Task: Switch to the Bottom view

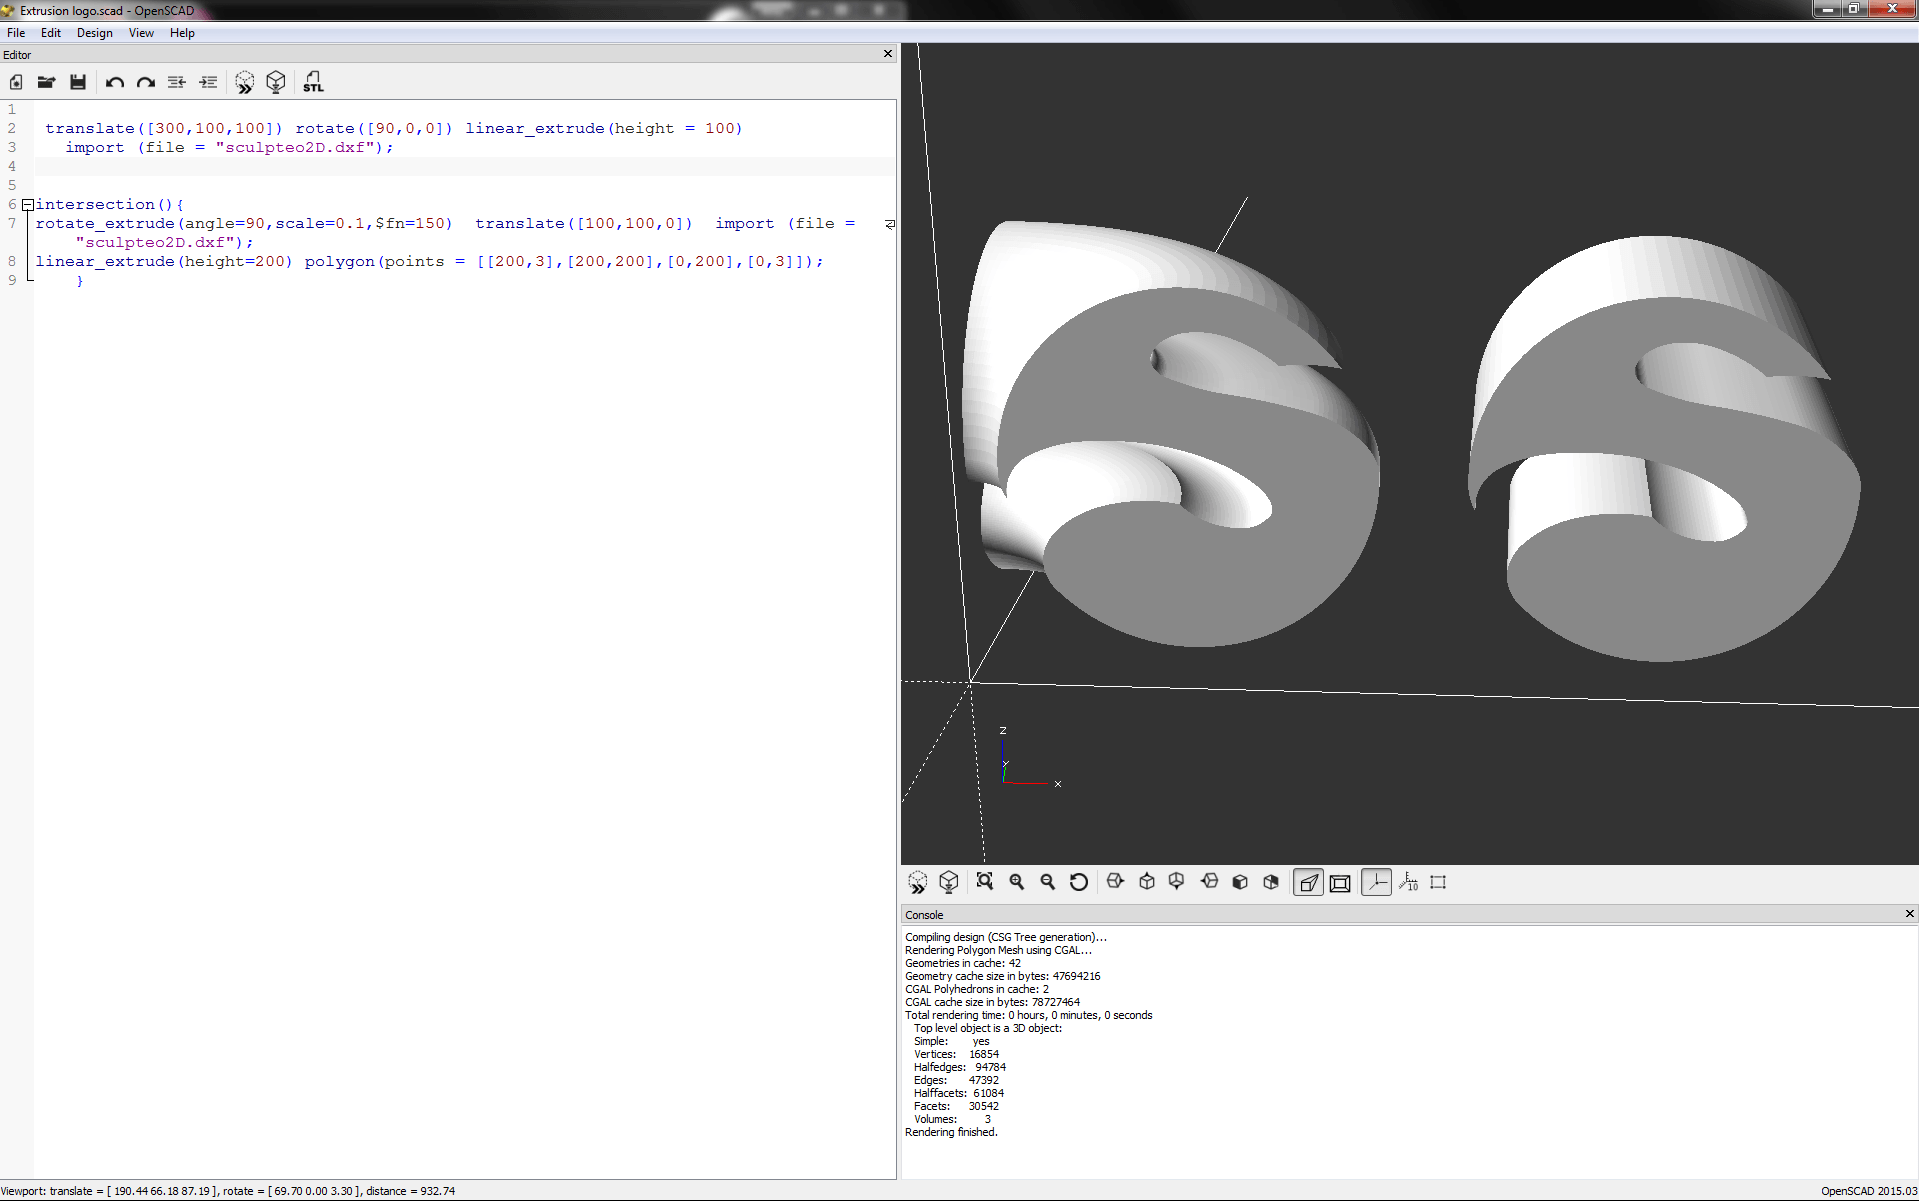Action: tap(1177, 882)
